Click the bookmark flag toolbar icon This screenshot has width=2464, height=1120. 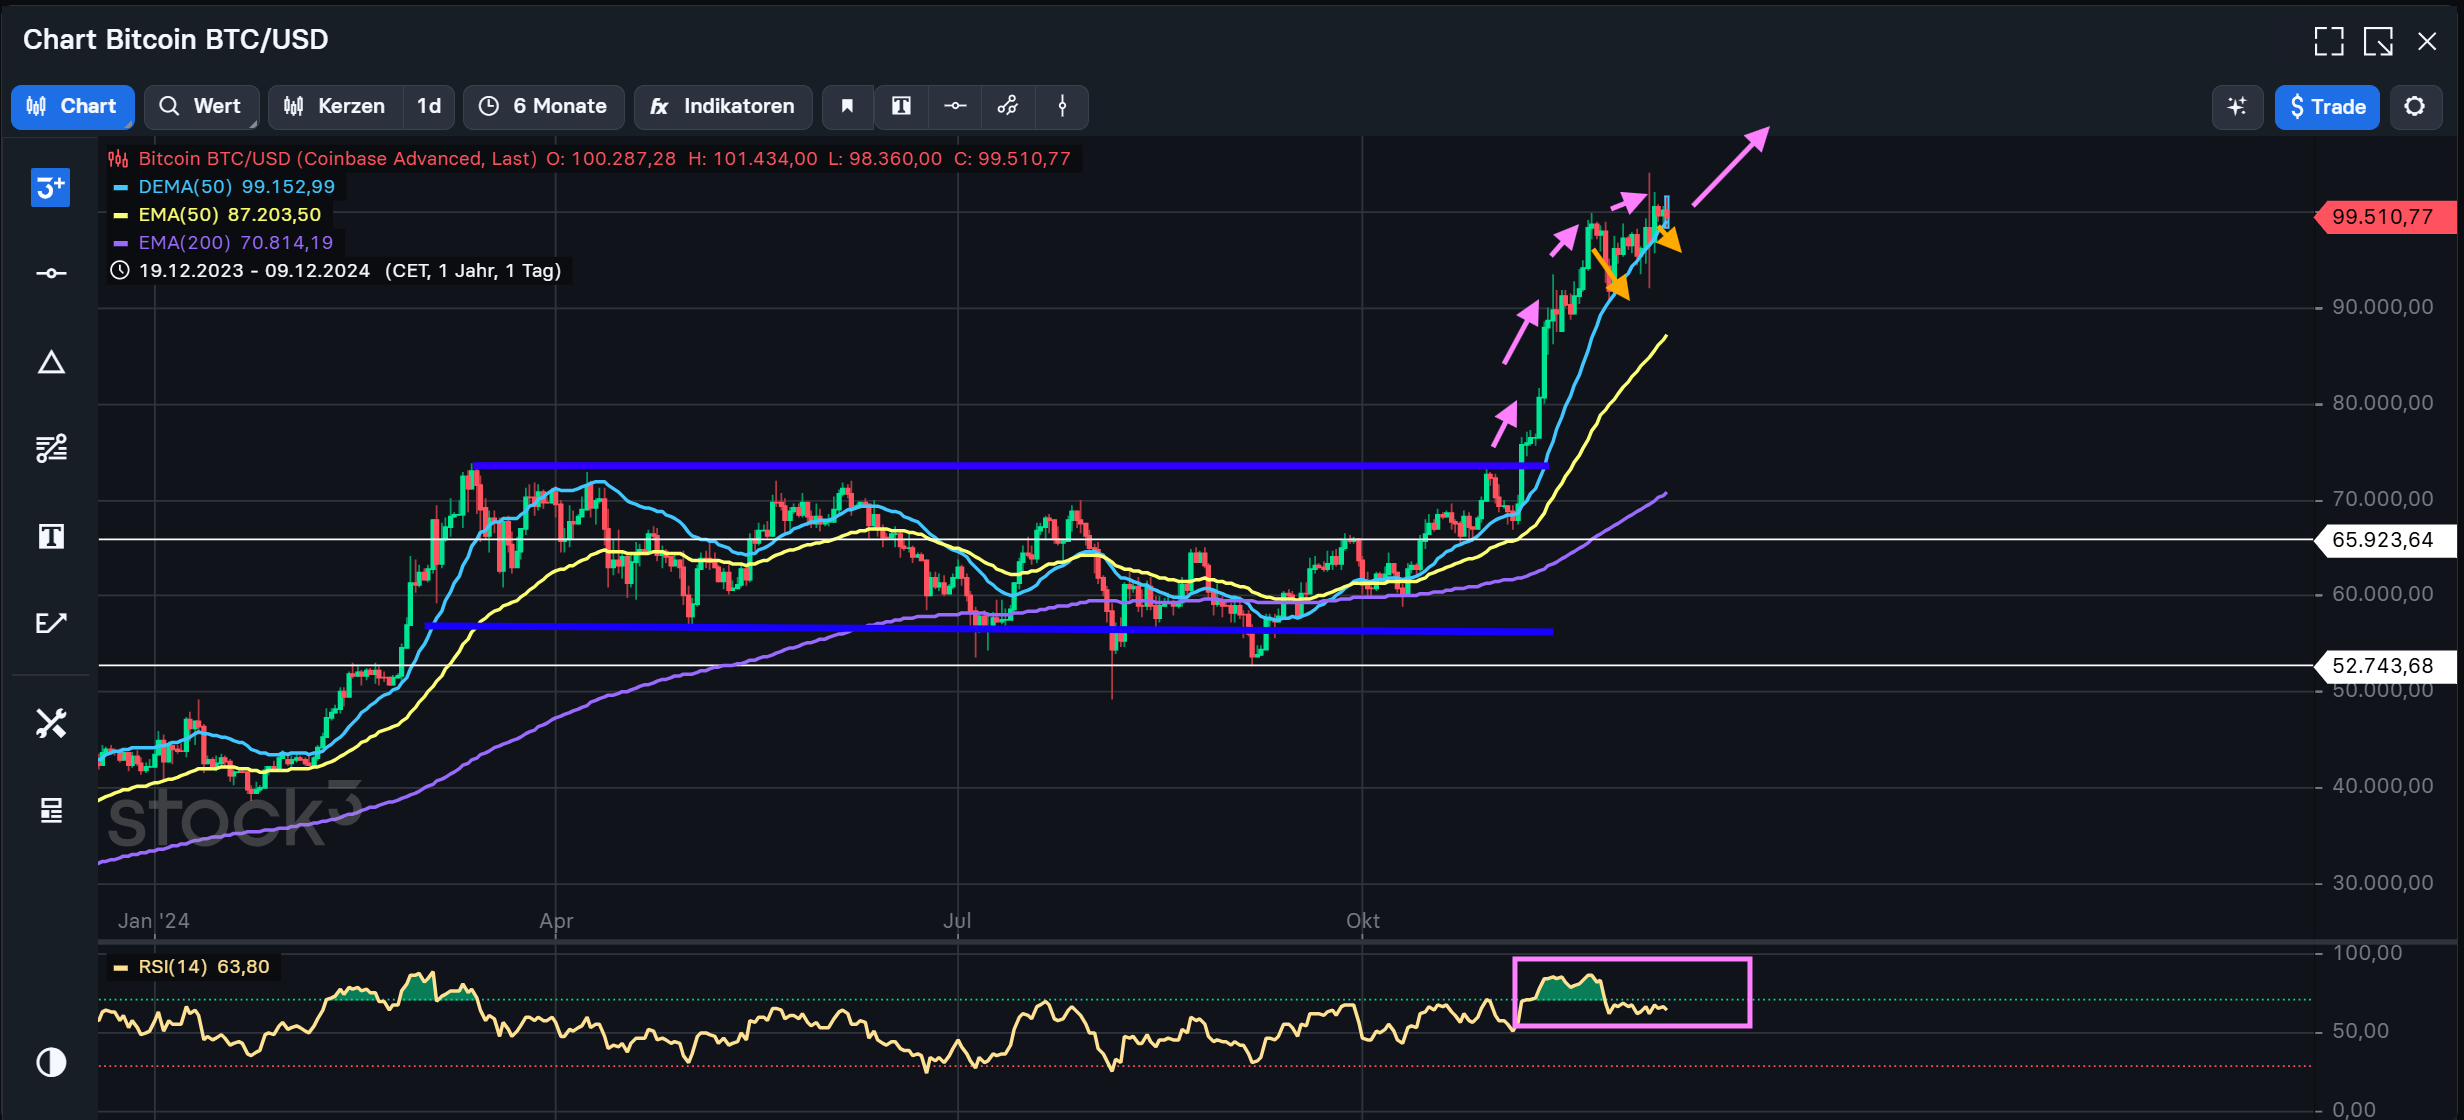tap(848, 107)
